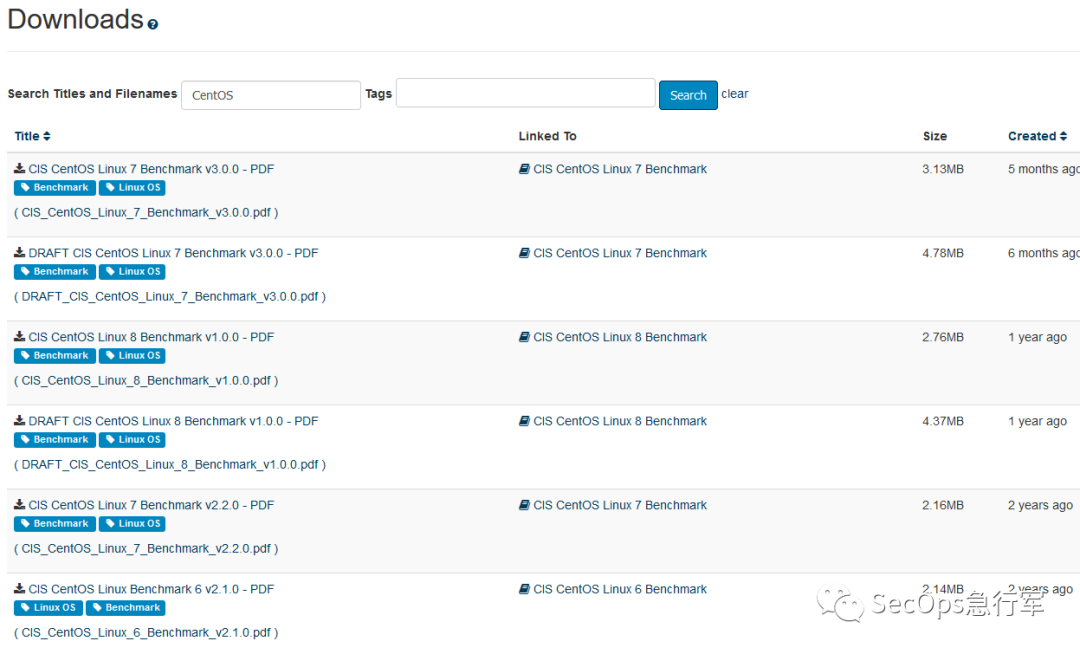Click Benchmark tag under Benchmark 6 v2.1.0
The height and width of the screenshot is (654, 1080).
tap(125, 608)
